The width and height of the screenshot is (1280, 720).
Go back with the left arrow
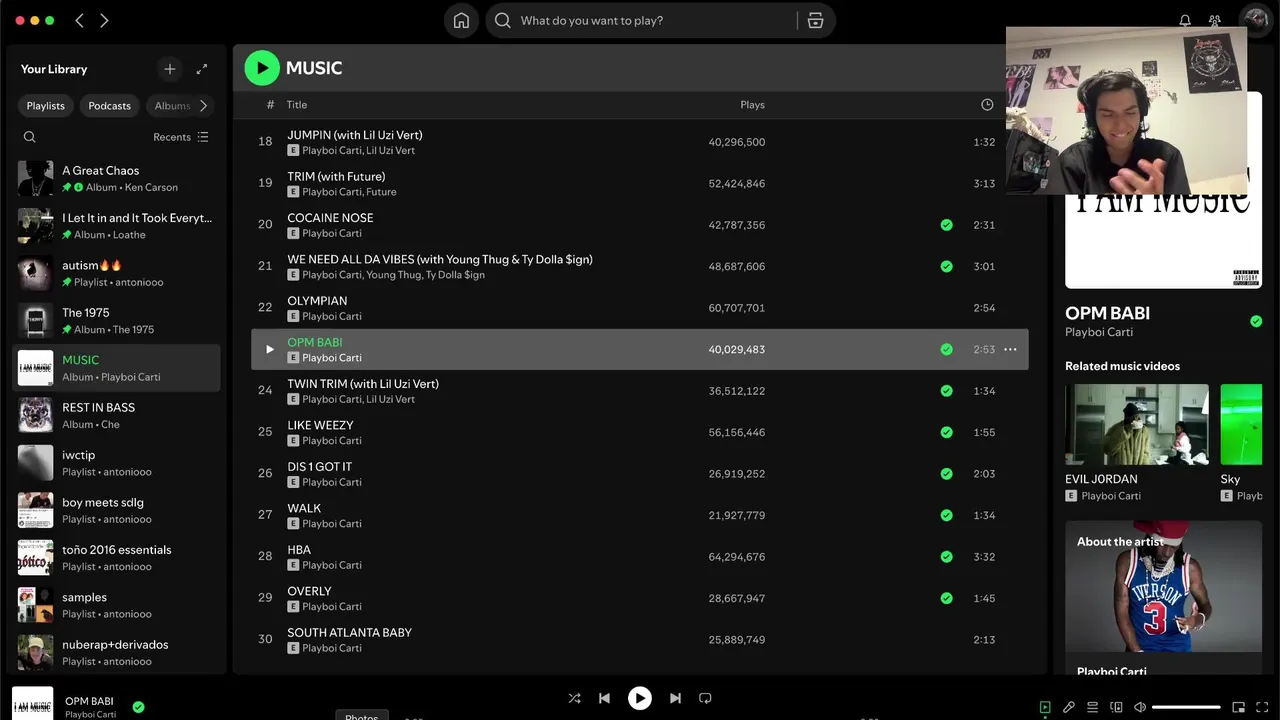80,20
